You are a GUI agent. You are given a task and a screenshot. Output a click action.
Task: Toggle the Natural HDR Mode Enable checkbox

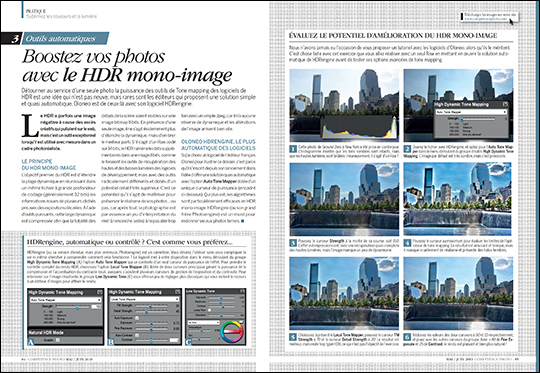pos(58,340)
